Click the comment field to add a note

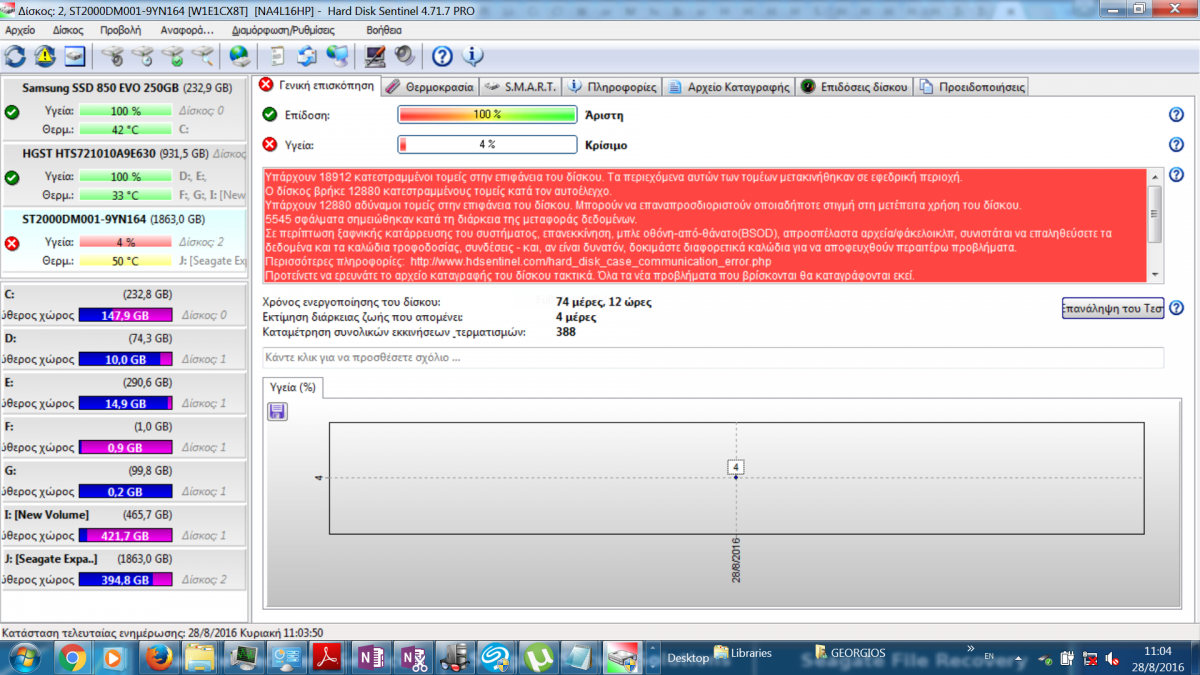[x=713, y=357]
